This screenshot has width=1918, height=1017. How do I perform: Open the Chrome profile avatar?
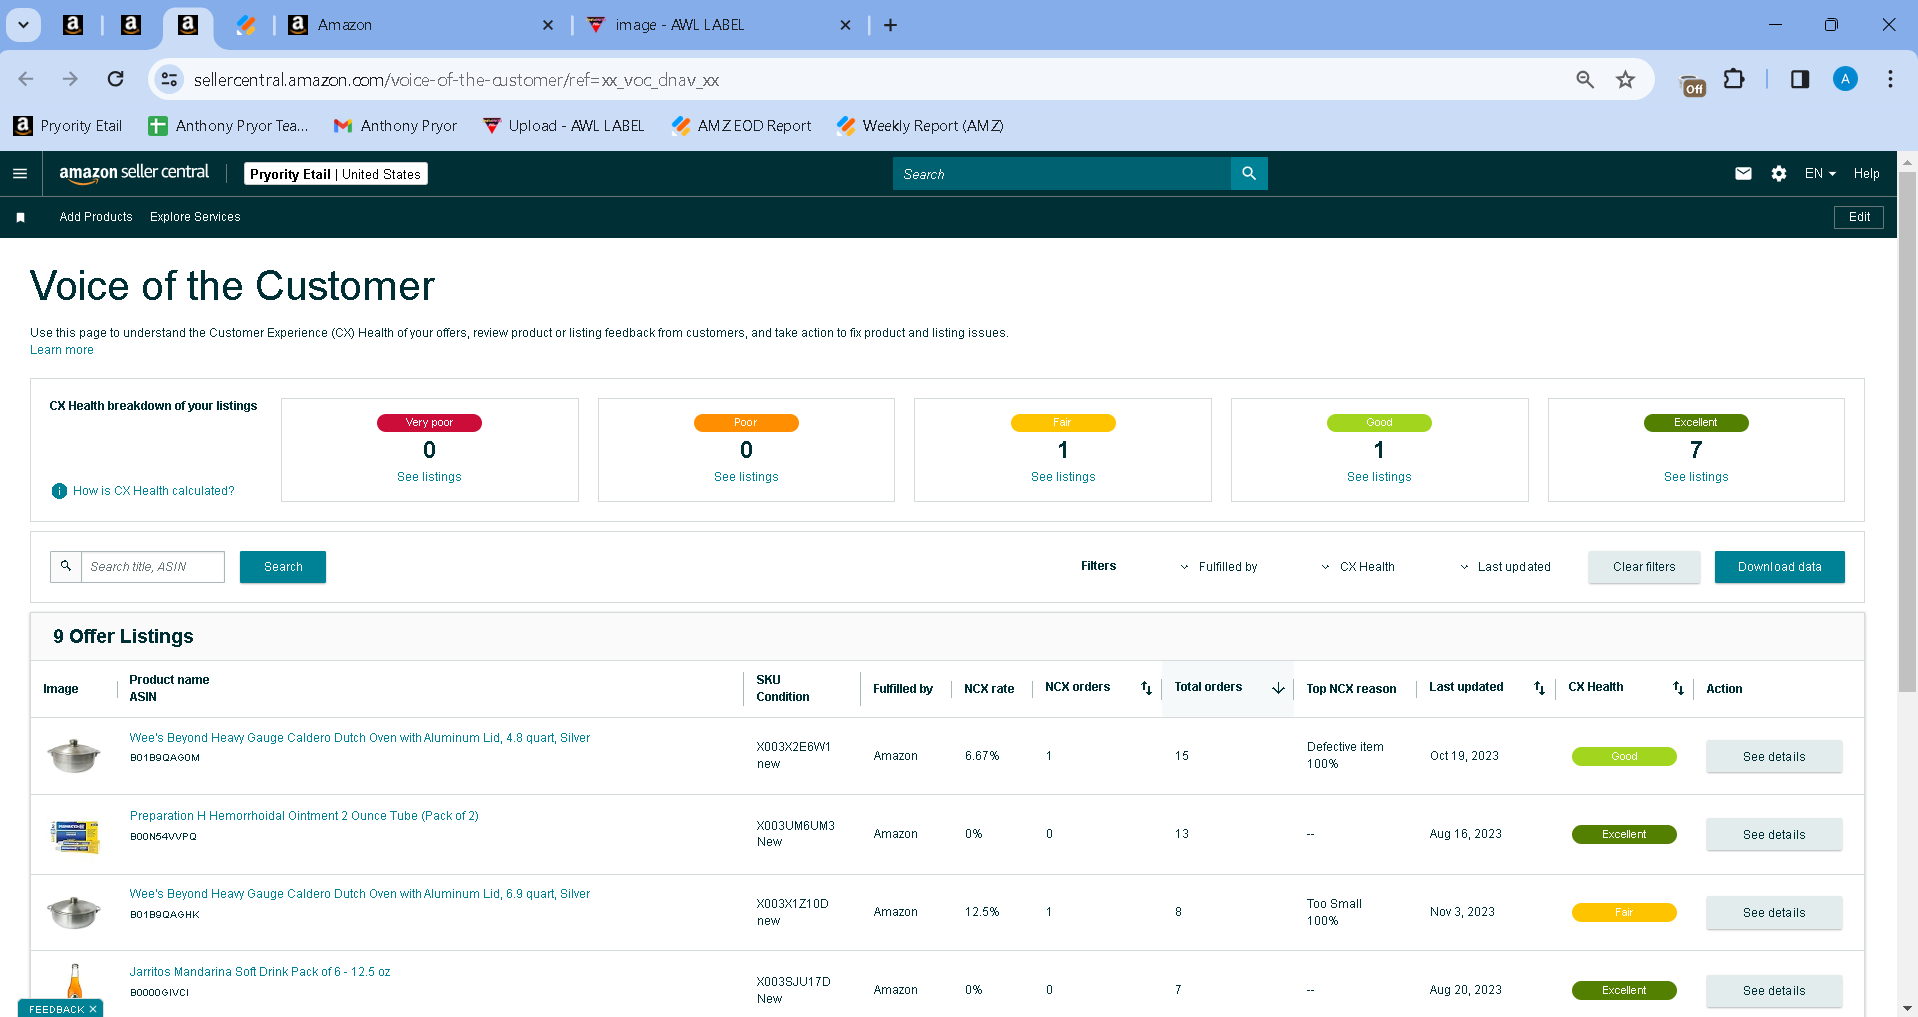click(1845, 79)
